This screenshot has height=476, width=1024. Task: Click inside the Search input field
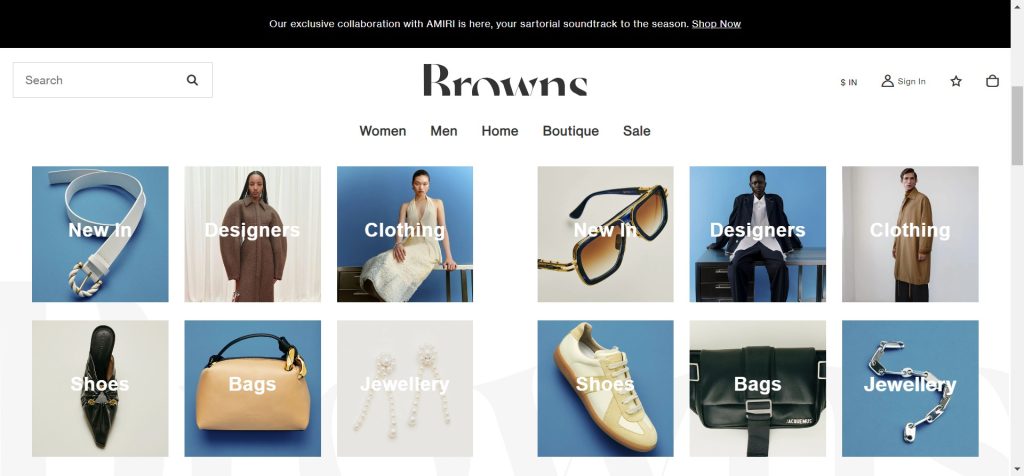tap(98, 80)
